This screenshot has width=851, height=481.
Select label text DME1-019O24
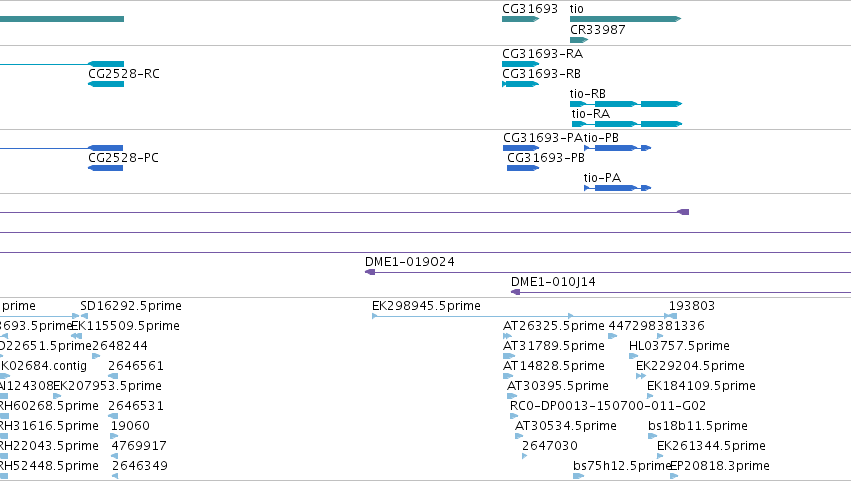point(410,262)
